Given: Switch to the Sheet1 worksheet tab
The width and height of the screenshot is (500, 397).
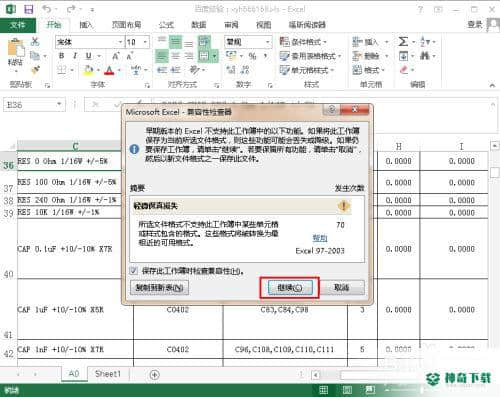Looking at the screenshot, I should 108,374.
